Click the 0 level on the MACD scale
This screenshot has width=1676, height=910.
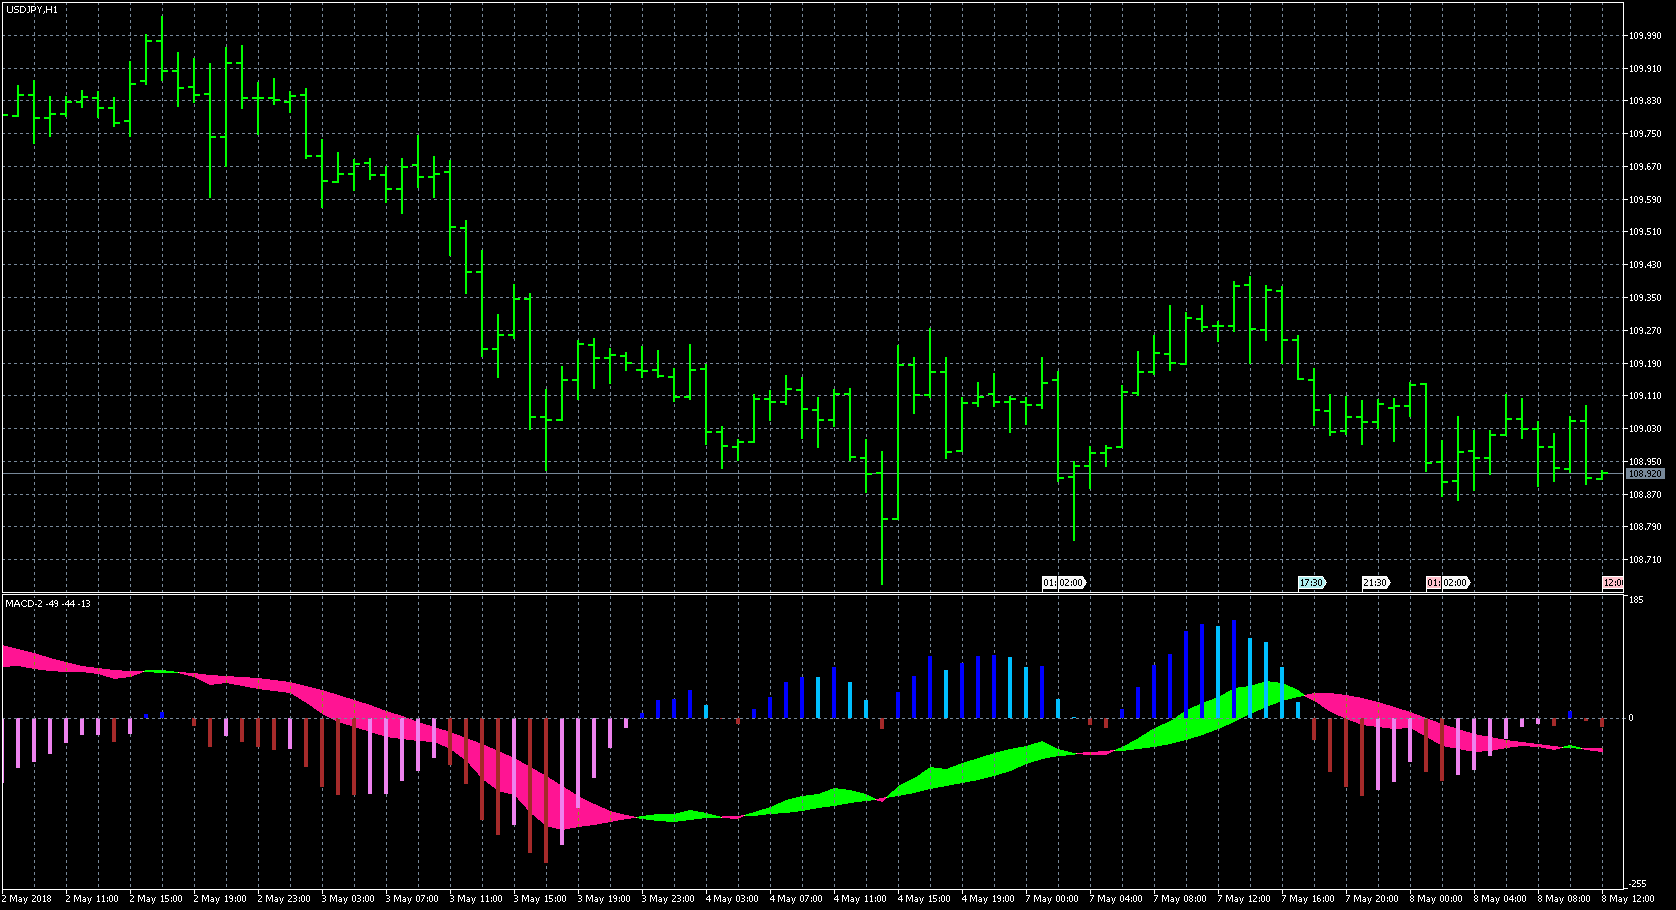1631,718
